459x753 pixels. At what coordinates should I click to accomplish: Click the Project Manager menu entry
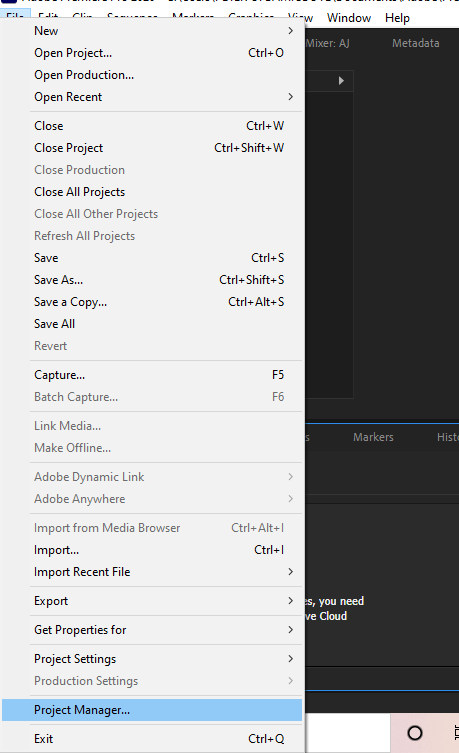[x=152, y=710]
